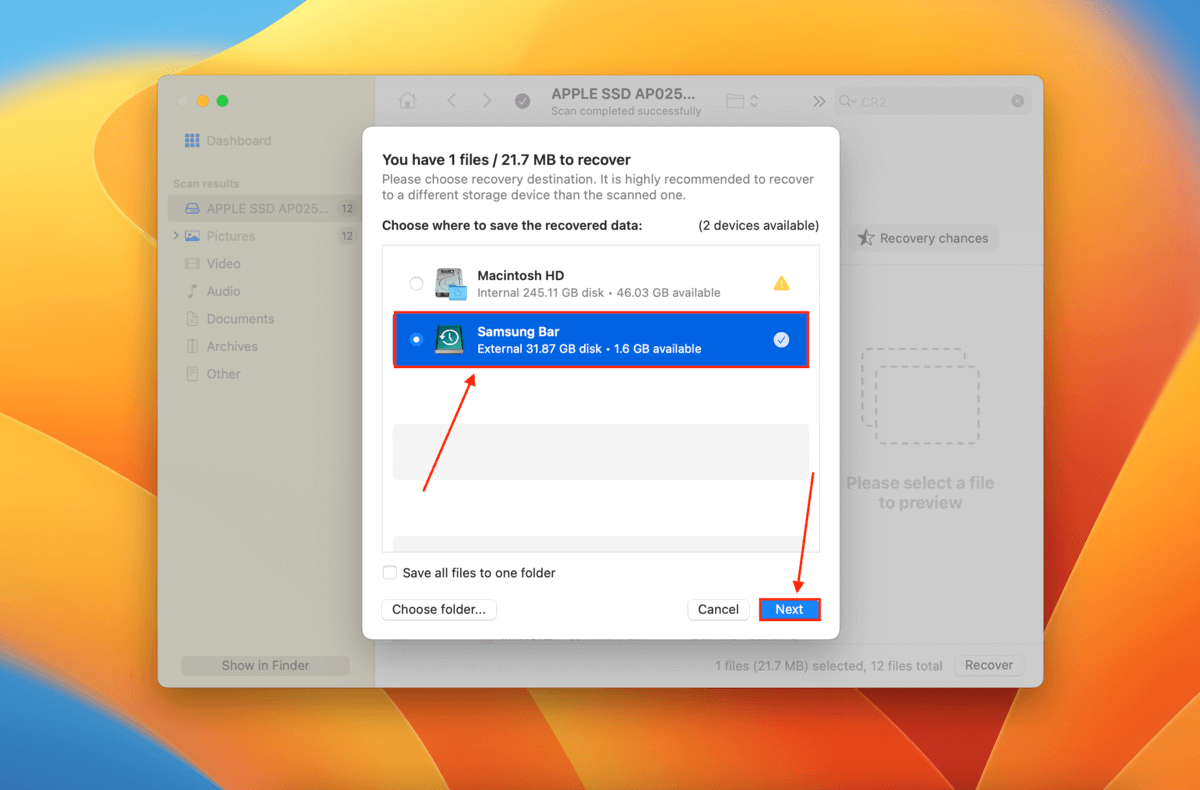The width and height of the screenshot is (1200, 790).
Task: Clear the search field with the x icon
Action: [x=1017, y=101]
